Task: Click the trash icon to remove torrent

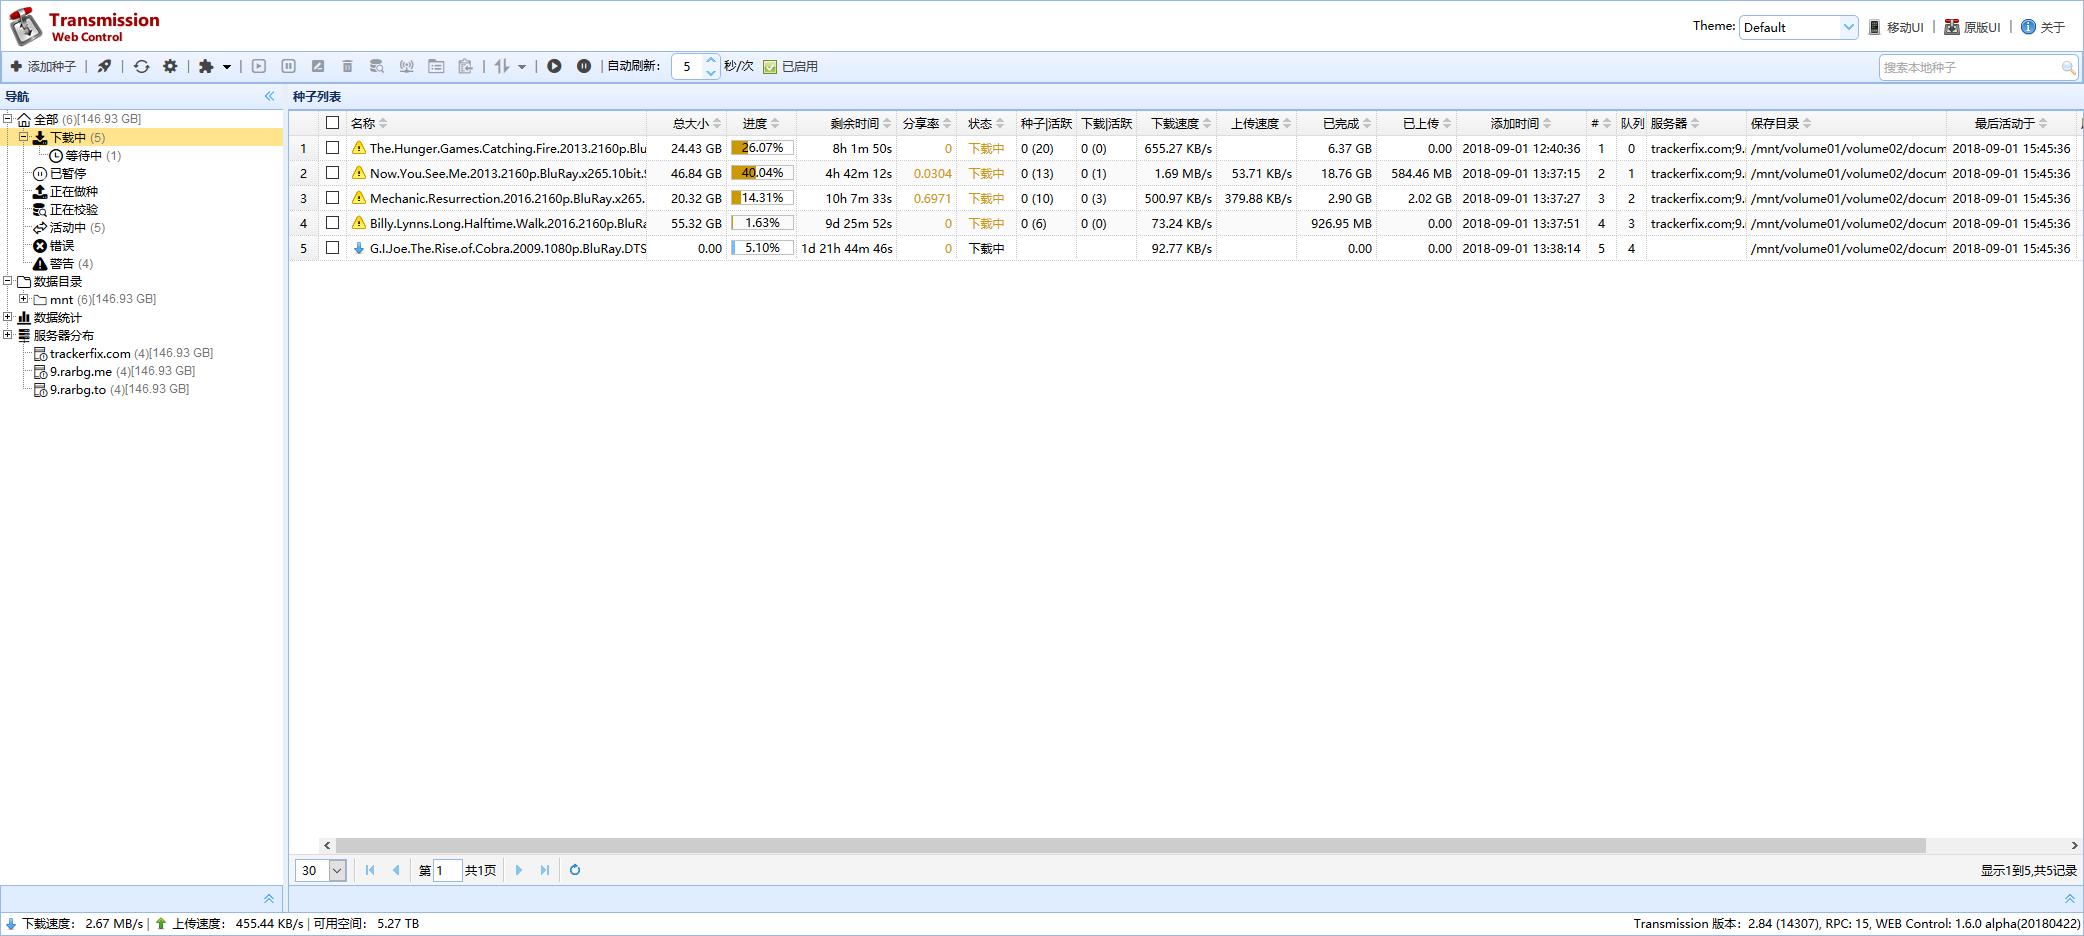Action: (x=347, y=67)
